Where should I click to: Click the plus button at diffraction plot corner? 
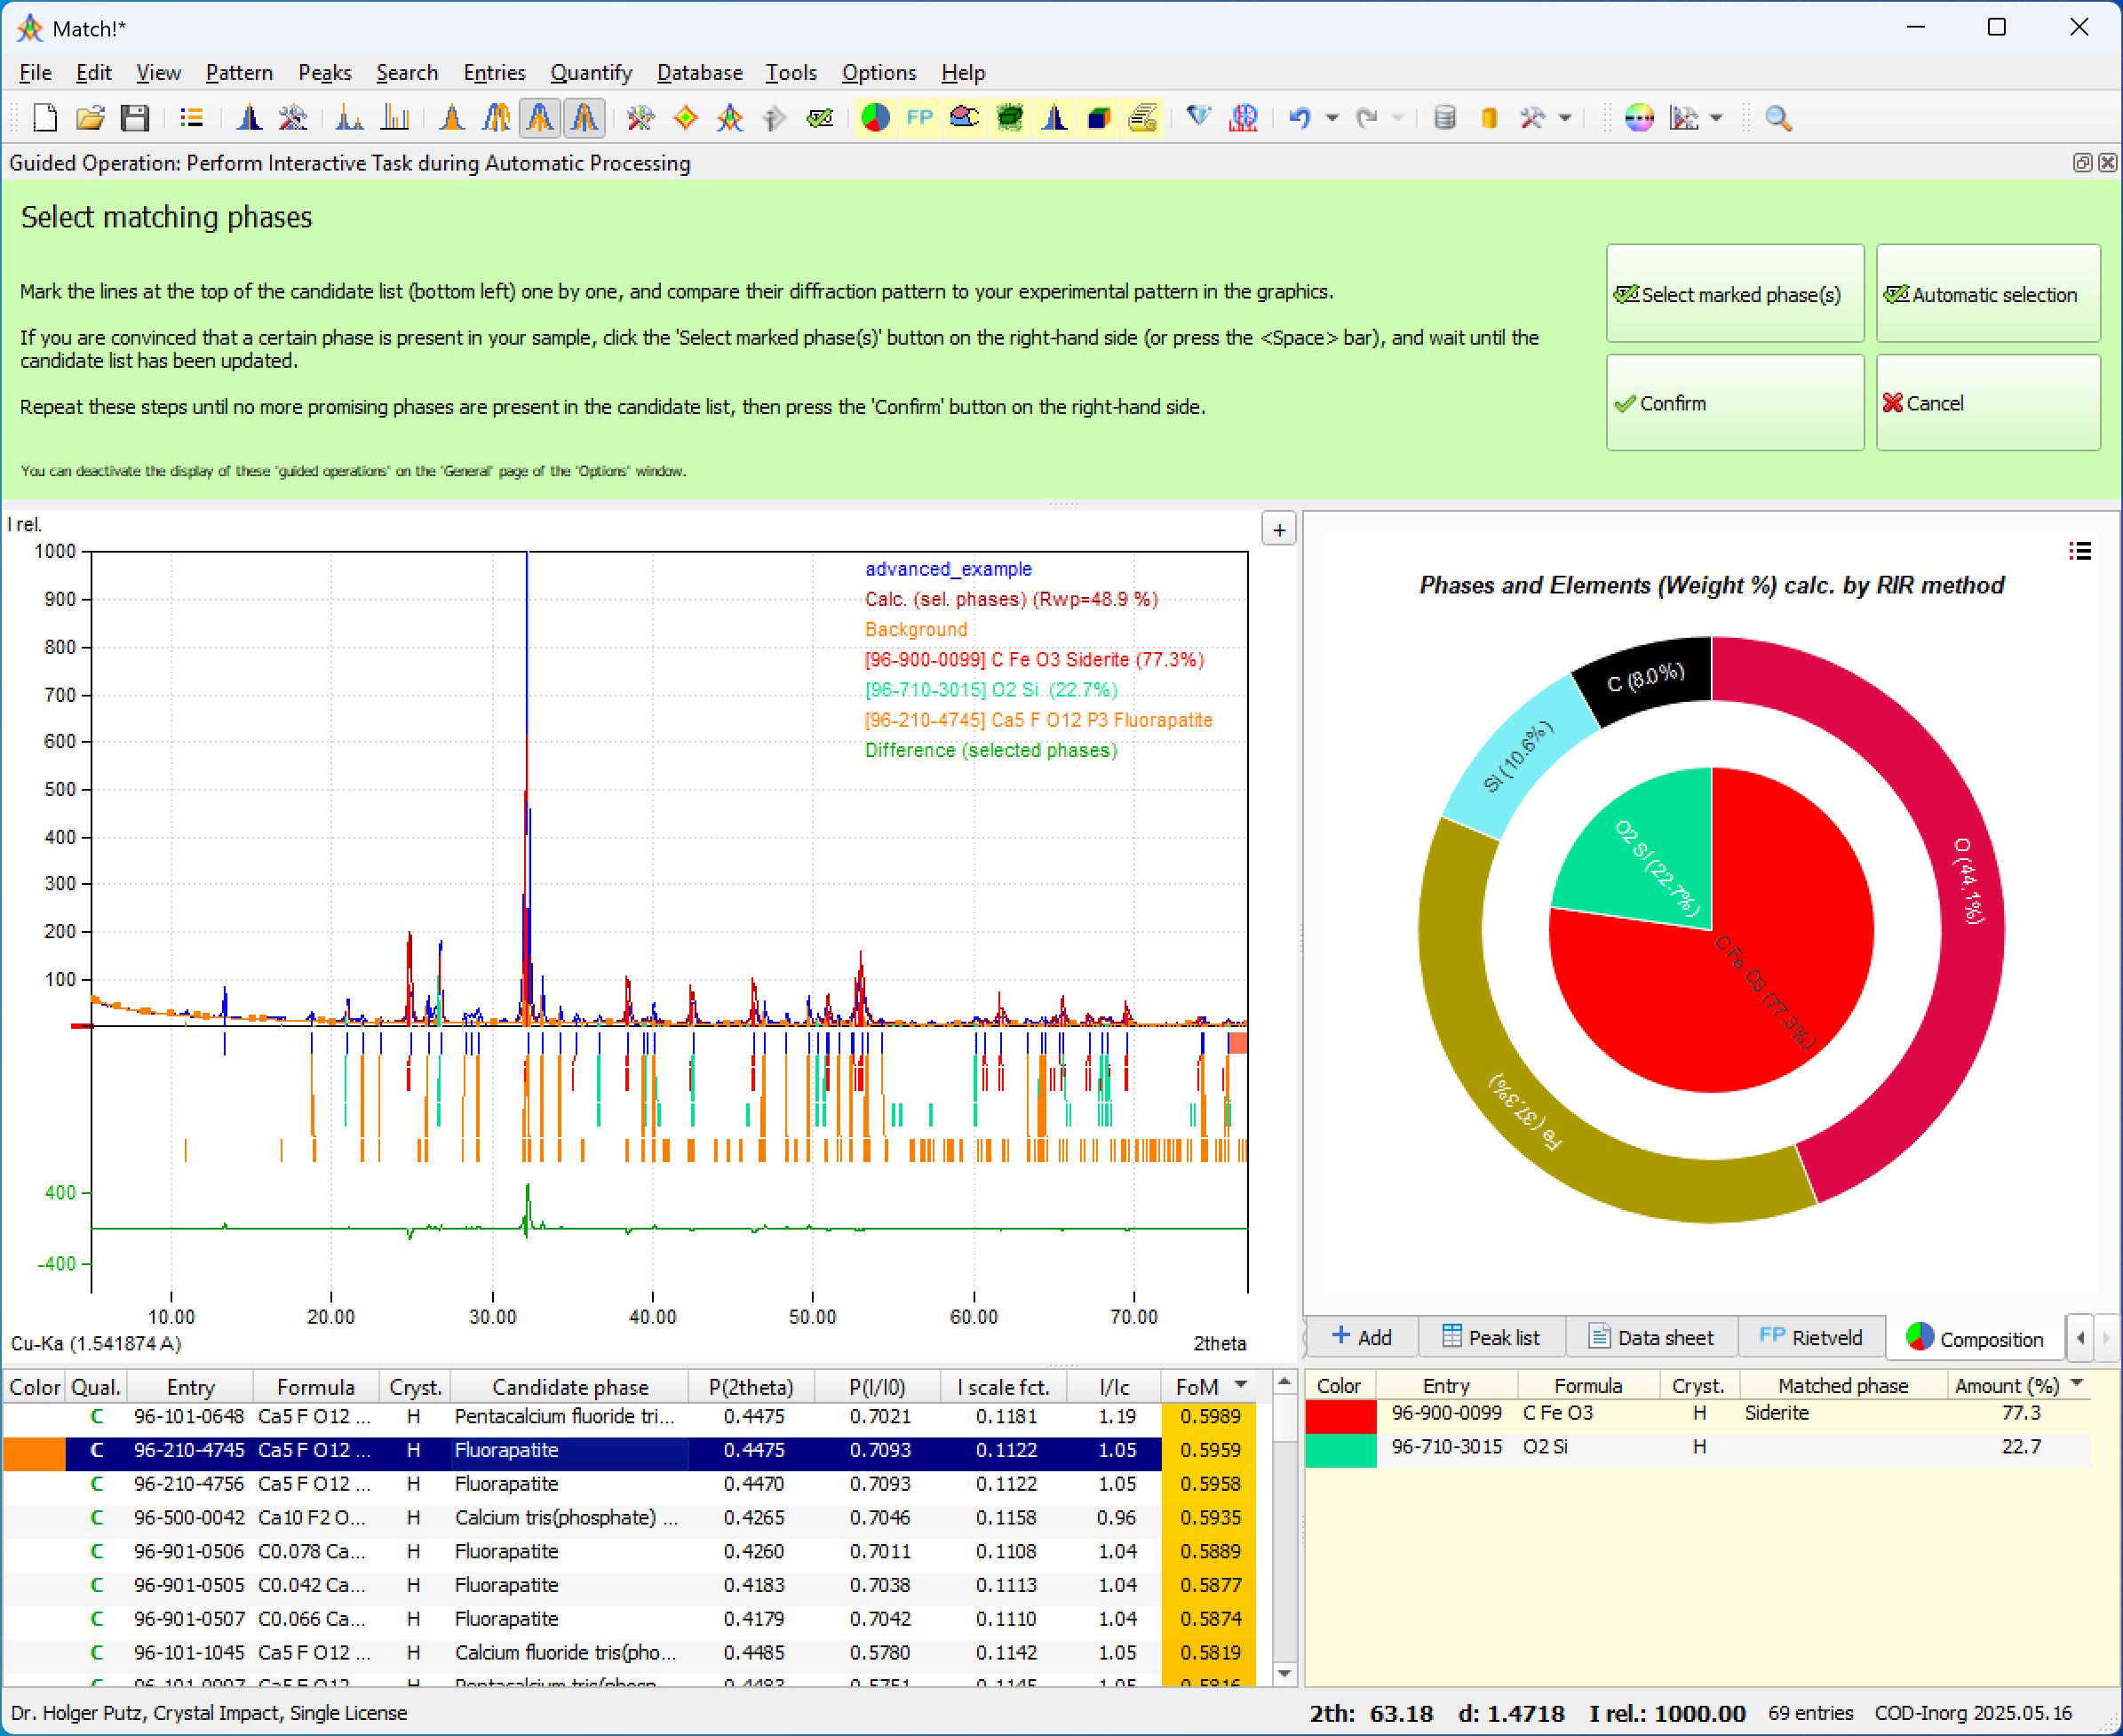(x=1279, y=529)
